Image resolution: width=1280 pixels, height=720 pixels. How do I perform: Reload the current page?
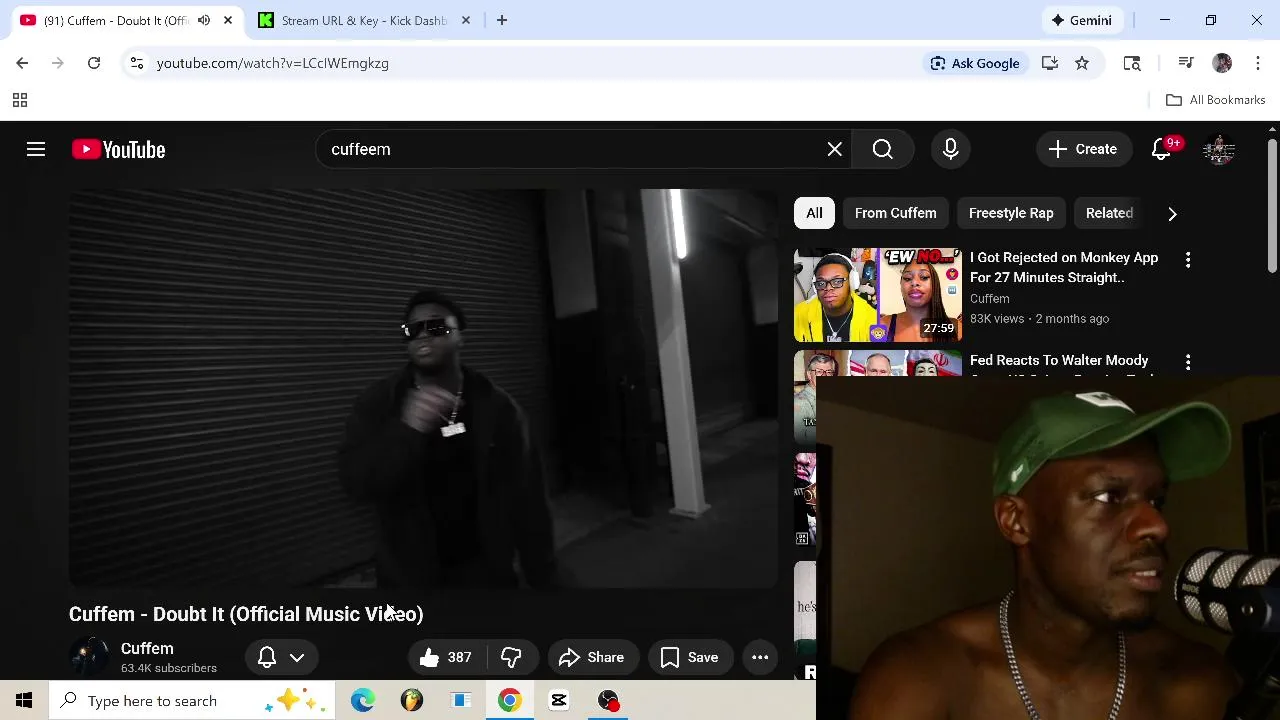click(94, 63)
